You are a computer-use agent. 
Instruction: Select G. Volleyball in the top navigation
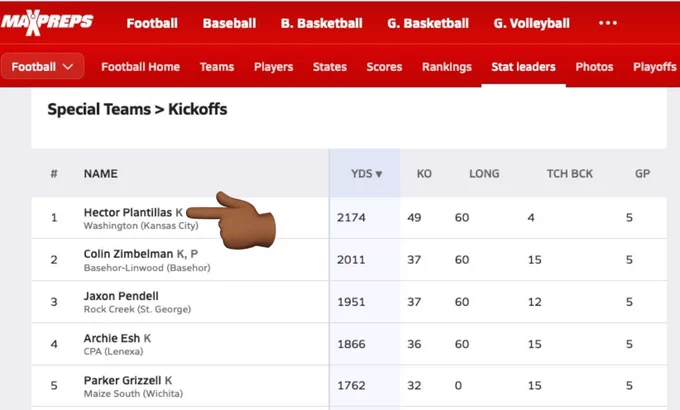click(531, 23)
